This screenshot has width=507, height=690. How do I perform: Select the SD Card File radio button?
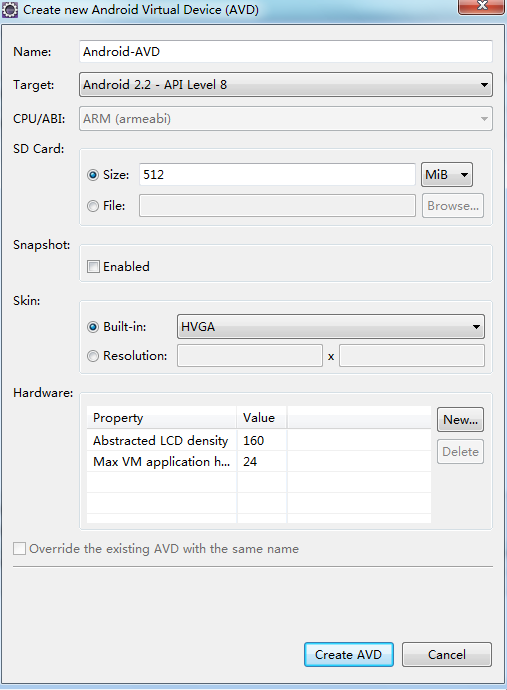(93, 206)
